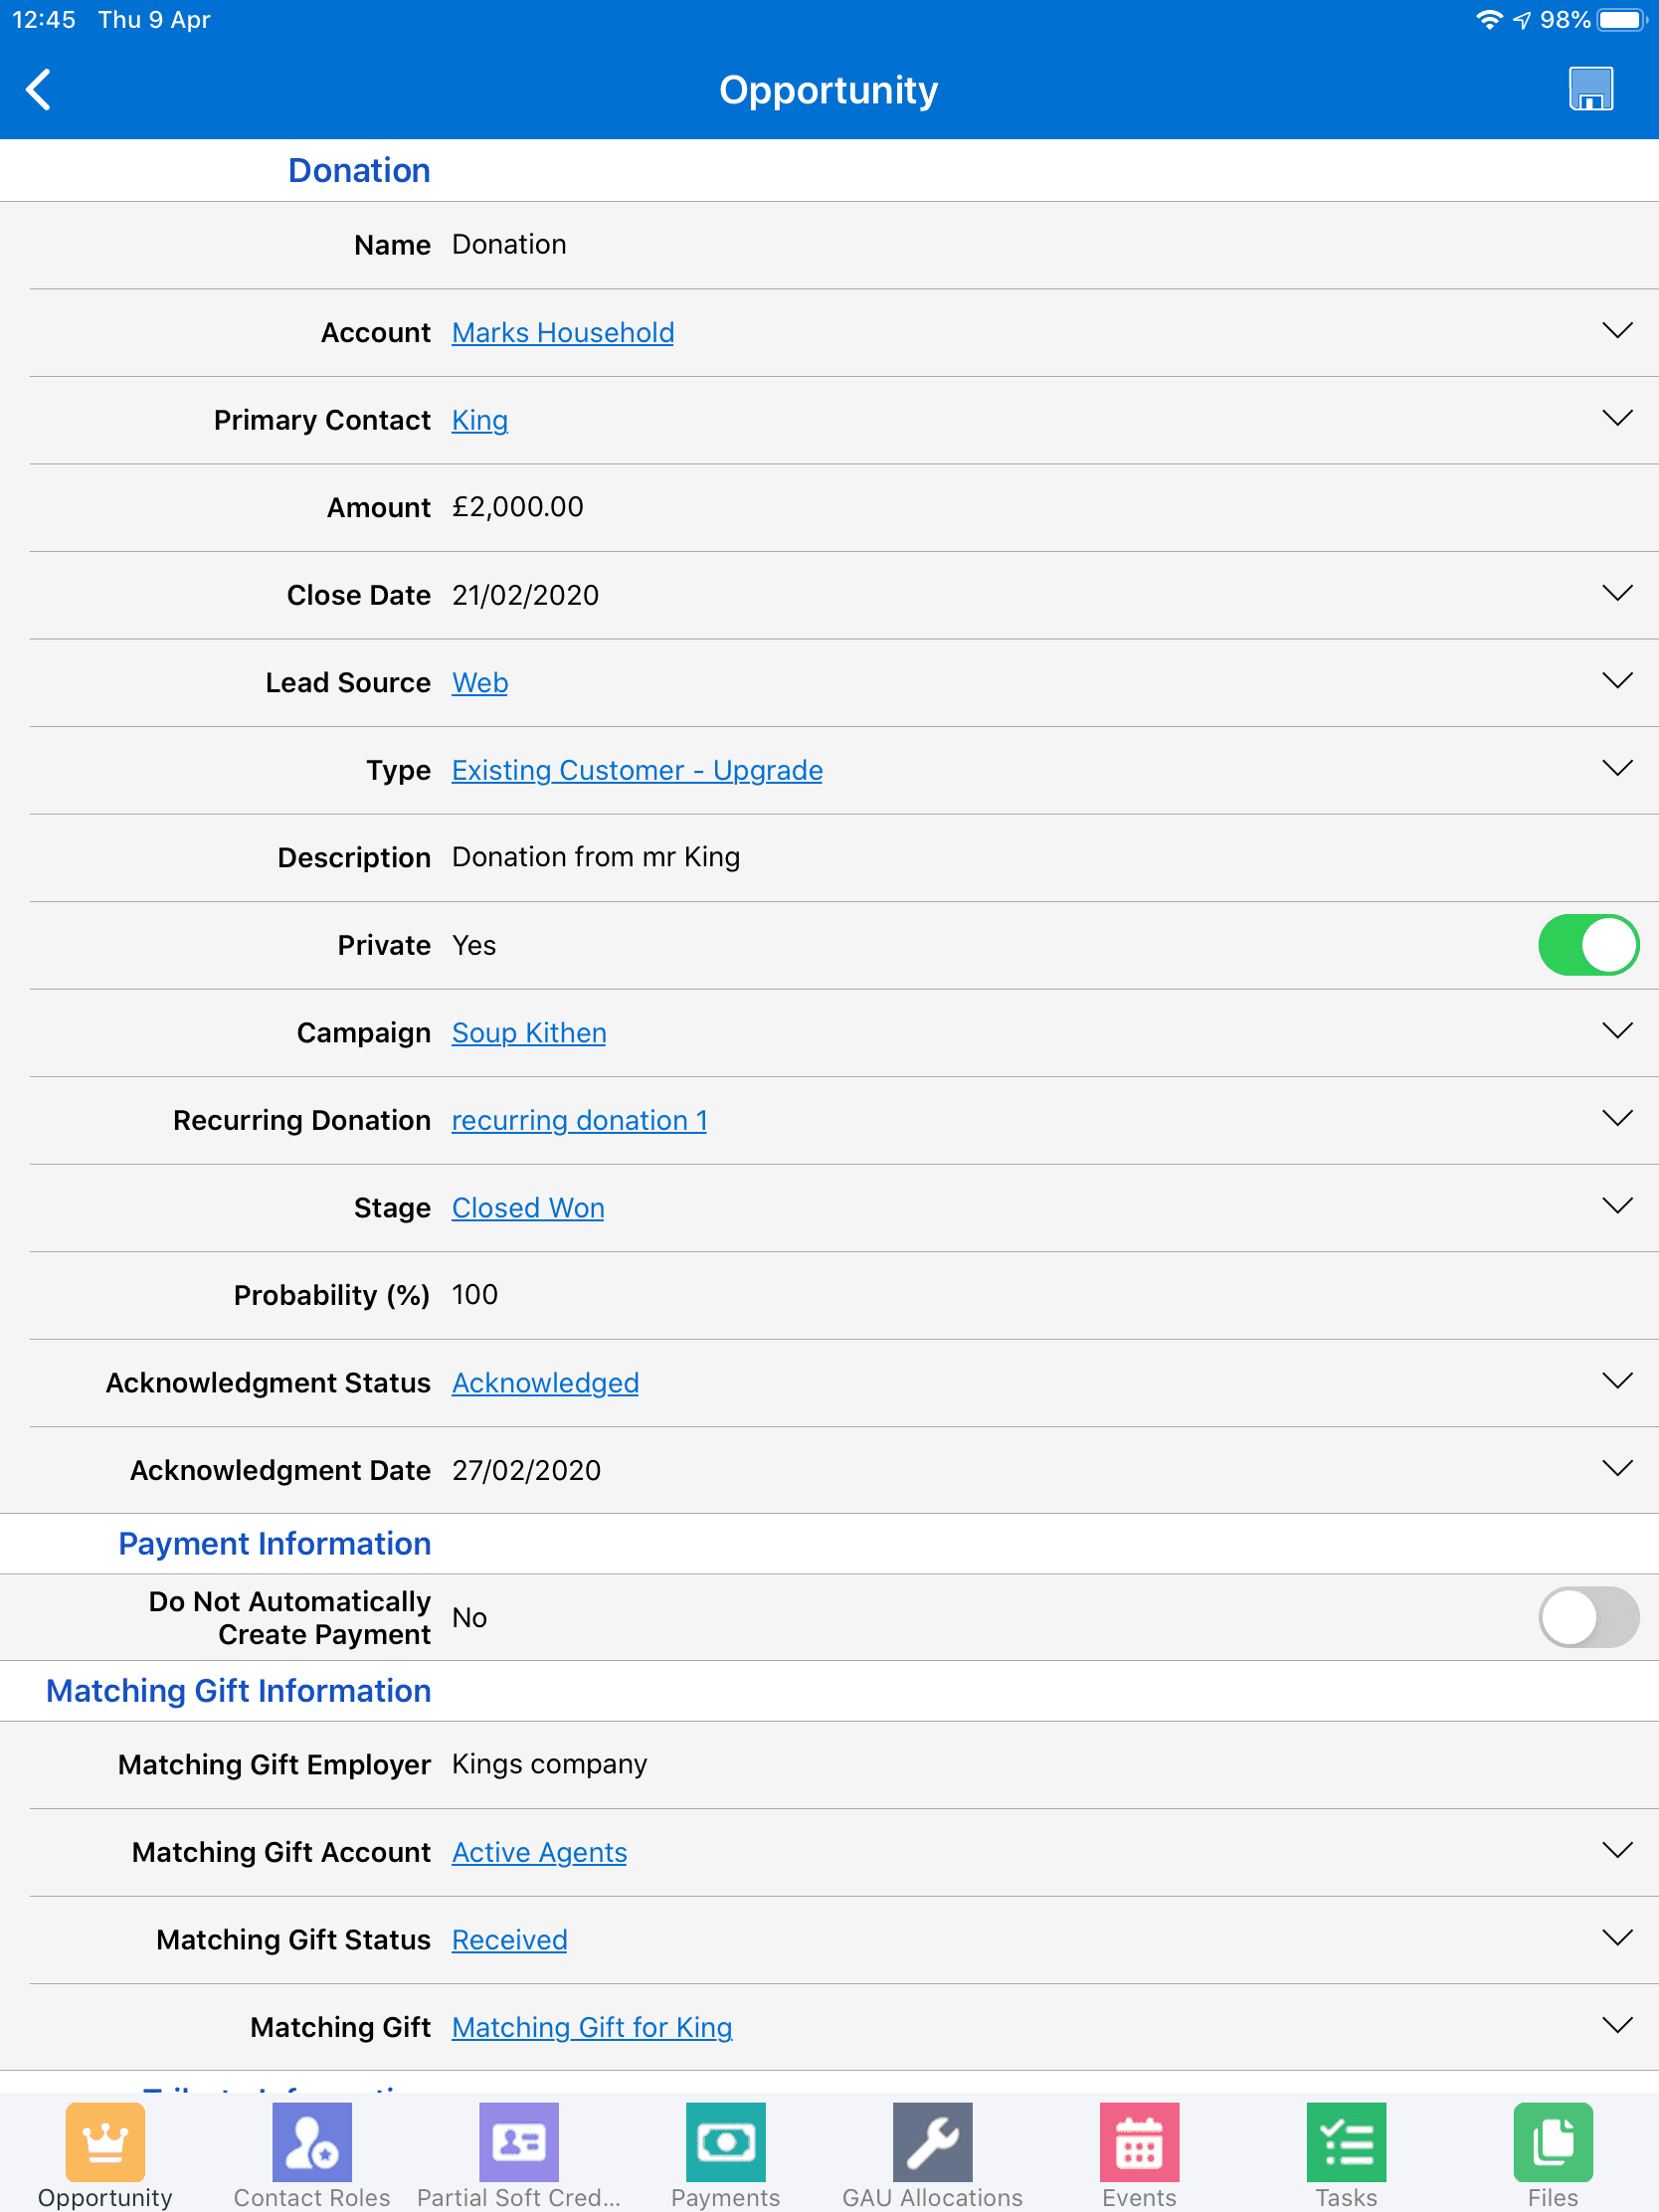Expand the Campaign dropdown chevron
The height and width of the screenshot is (2212, 1659).
click(x=1616, y=1031)
